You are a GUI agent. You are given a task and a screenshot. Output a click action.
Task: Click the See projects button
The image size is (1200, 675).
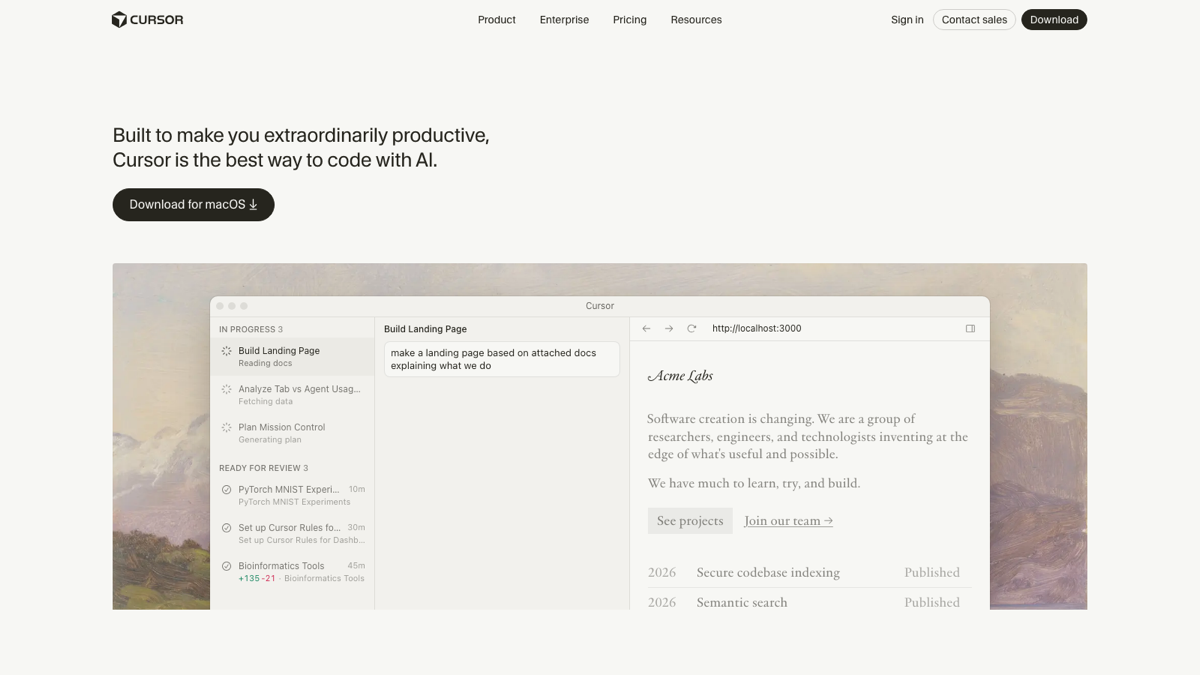tap(690, 521)
